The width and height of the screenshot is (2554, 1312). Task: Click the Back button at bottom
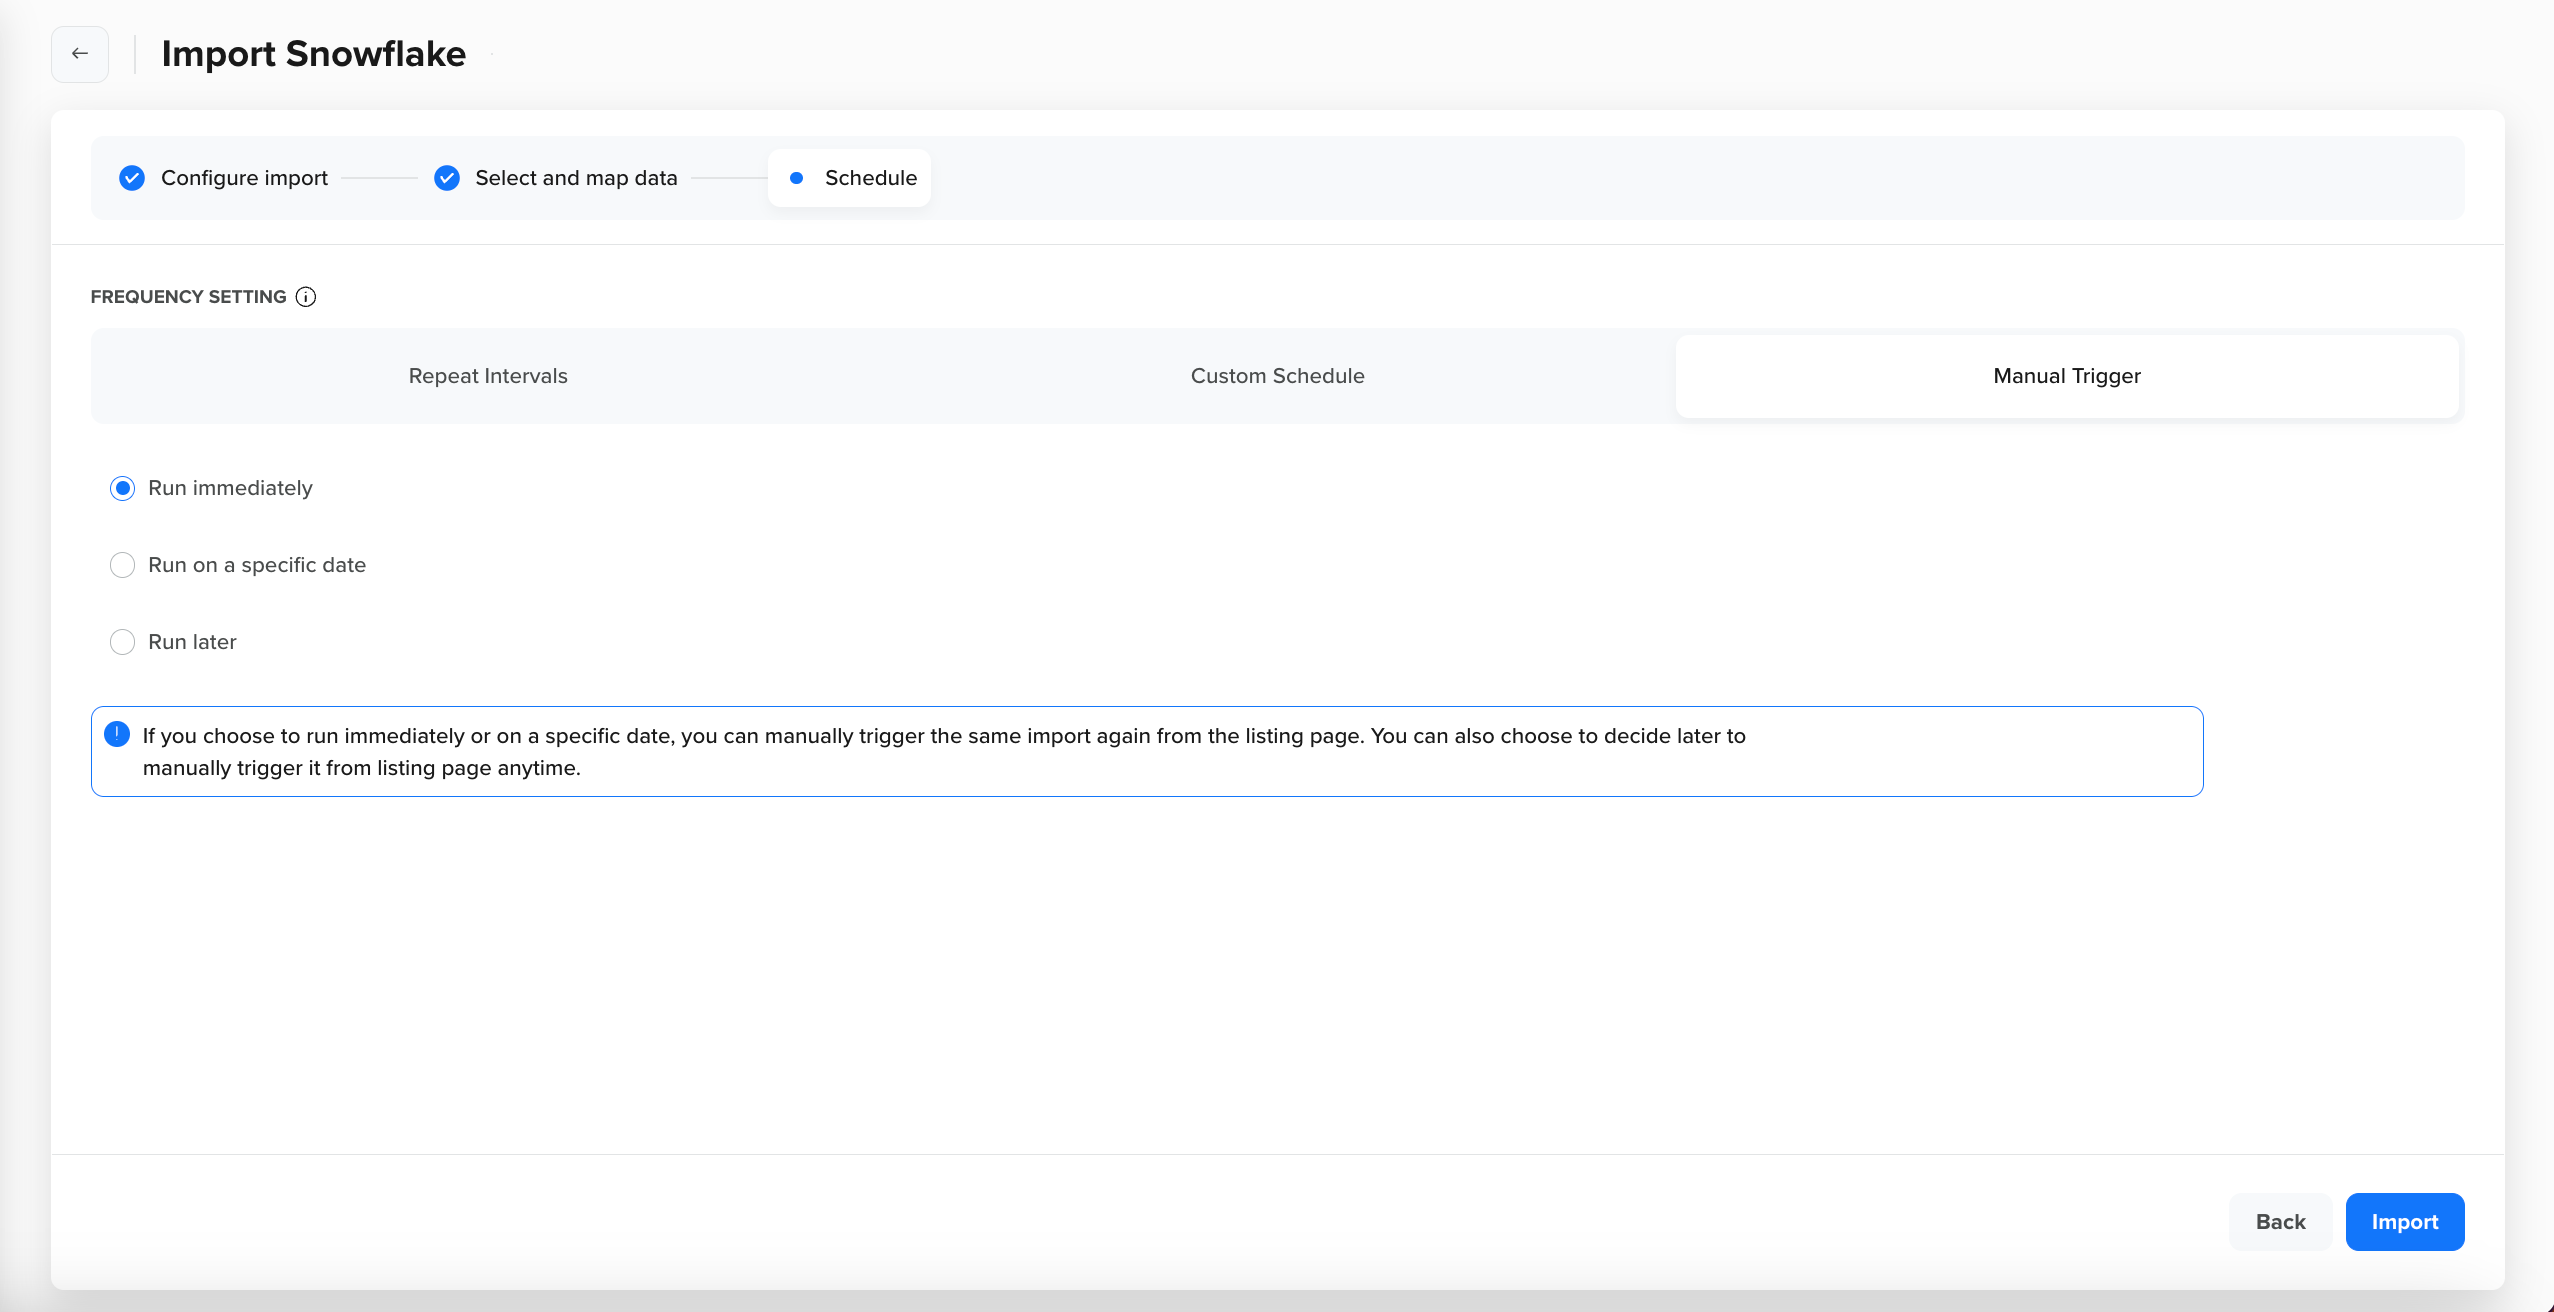click(x=2280, y=1222)
